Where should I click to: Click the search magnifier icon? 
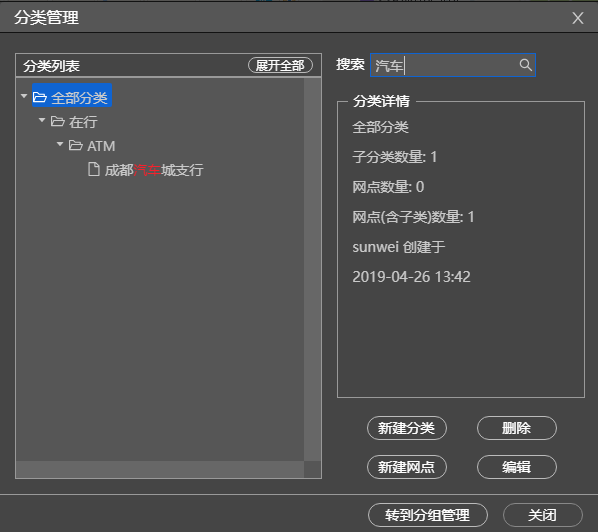click(x=526, y=65)
